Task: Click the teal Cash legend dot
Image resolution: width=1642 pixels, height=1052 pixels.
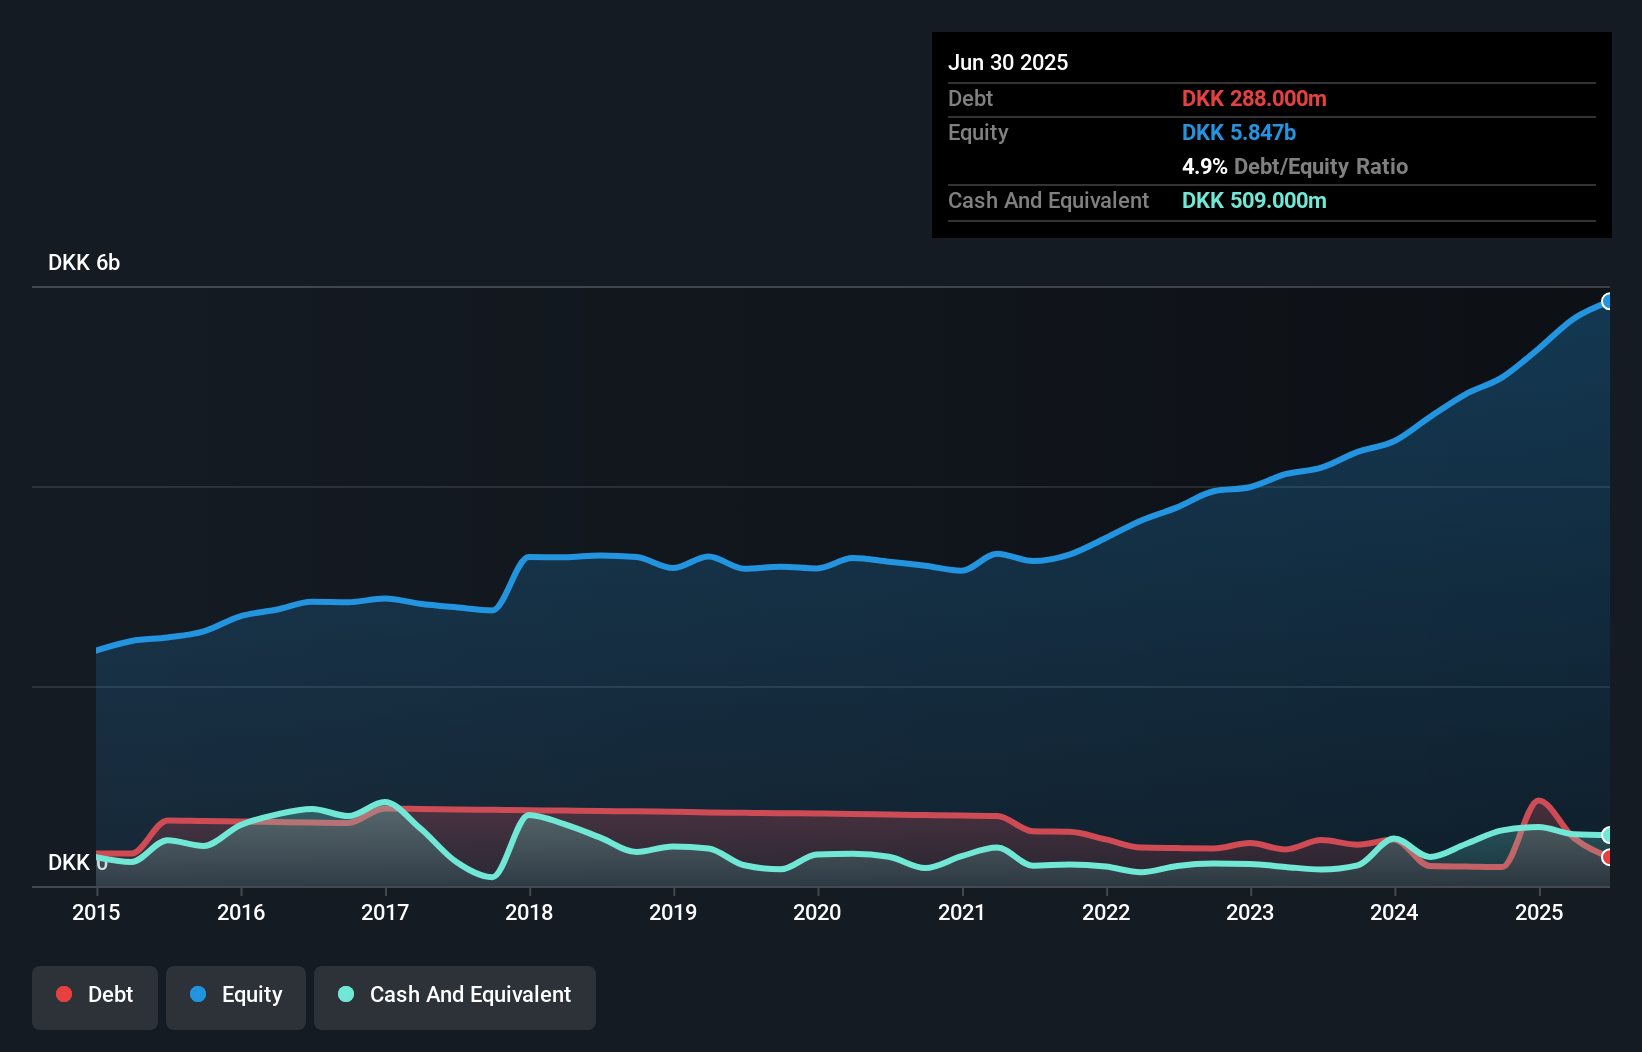Action: coord(346,994)
